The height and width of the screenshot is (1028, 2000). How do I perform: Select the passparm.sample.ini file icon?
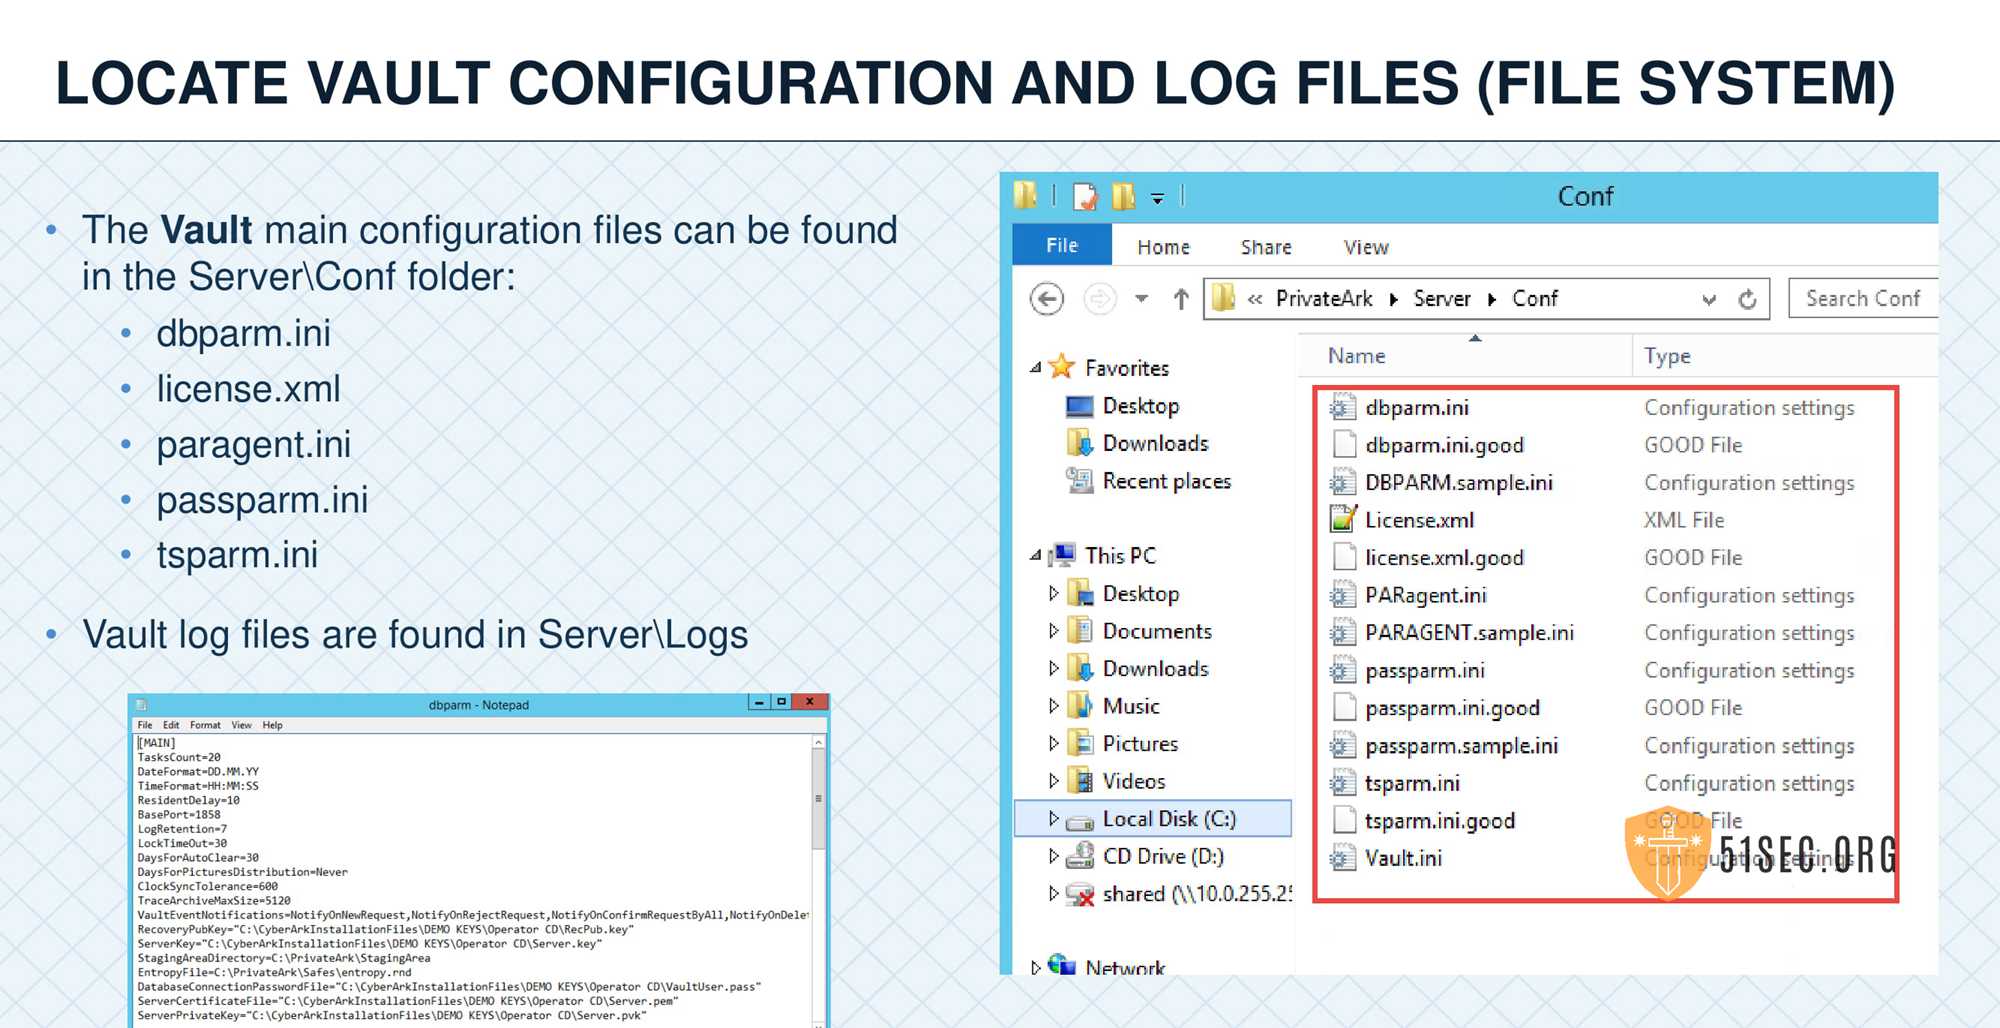(x=1343, y=745)
